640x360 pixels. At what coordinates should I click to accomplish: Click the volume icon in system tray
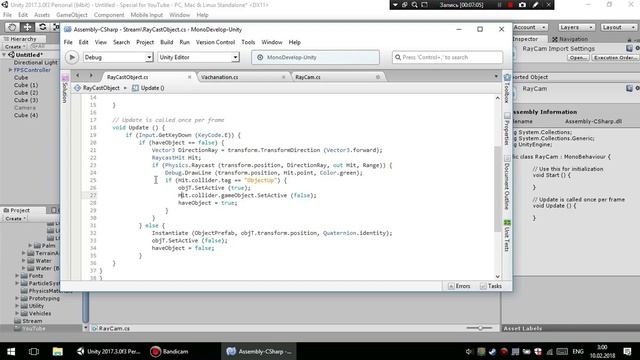point(469,351)
